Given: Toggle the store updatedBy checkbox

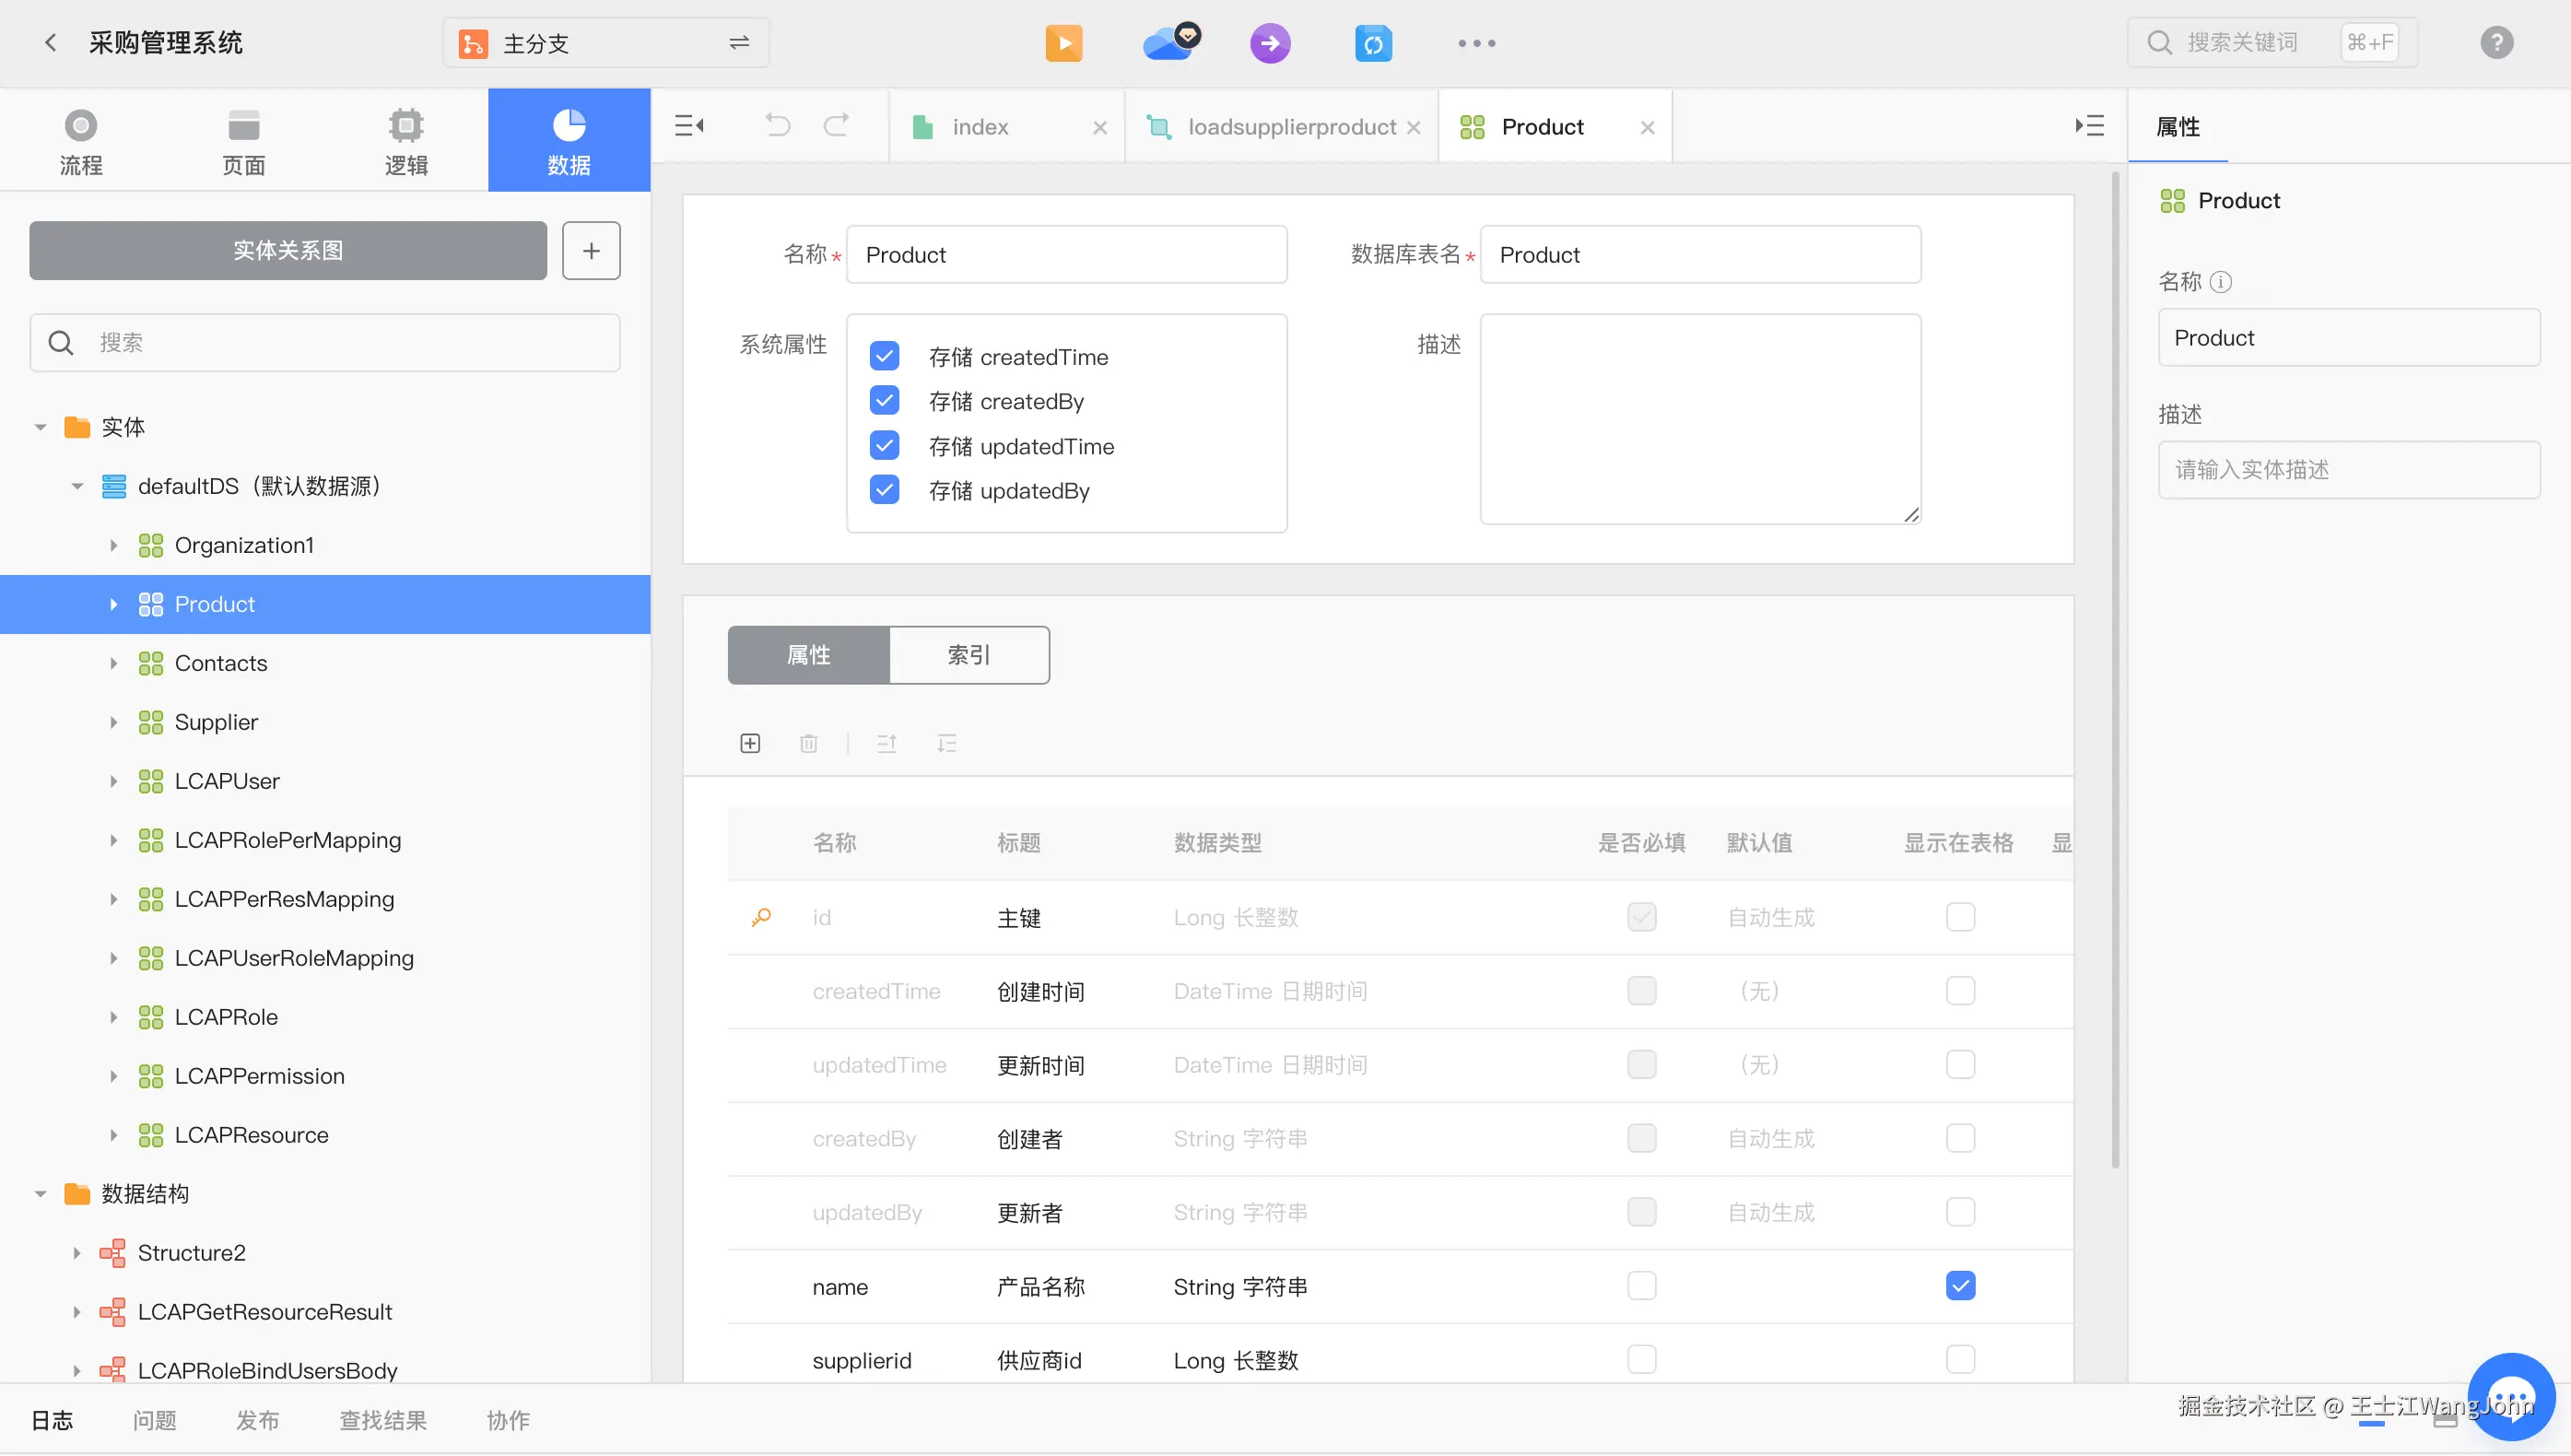Looking at the screenshot, I should (884, 490).
